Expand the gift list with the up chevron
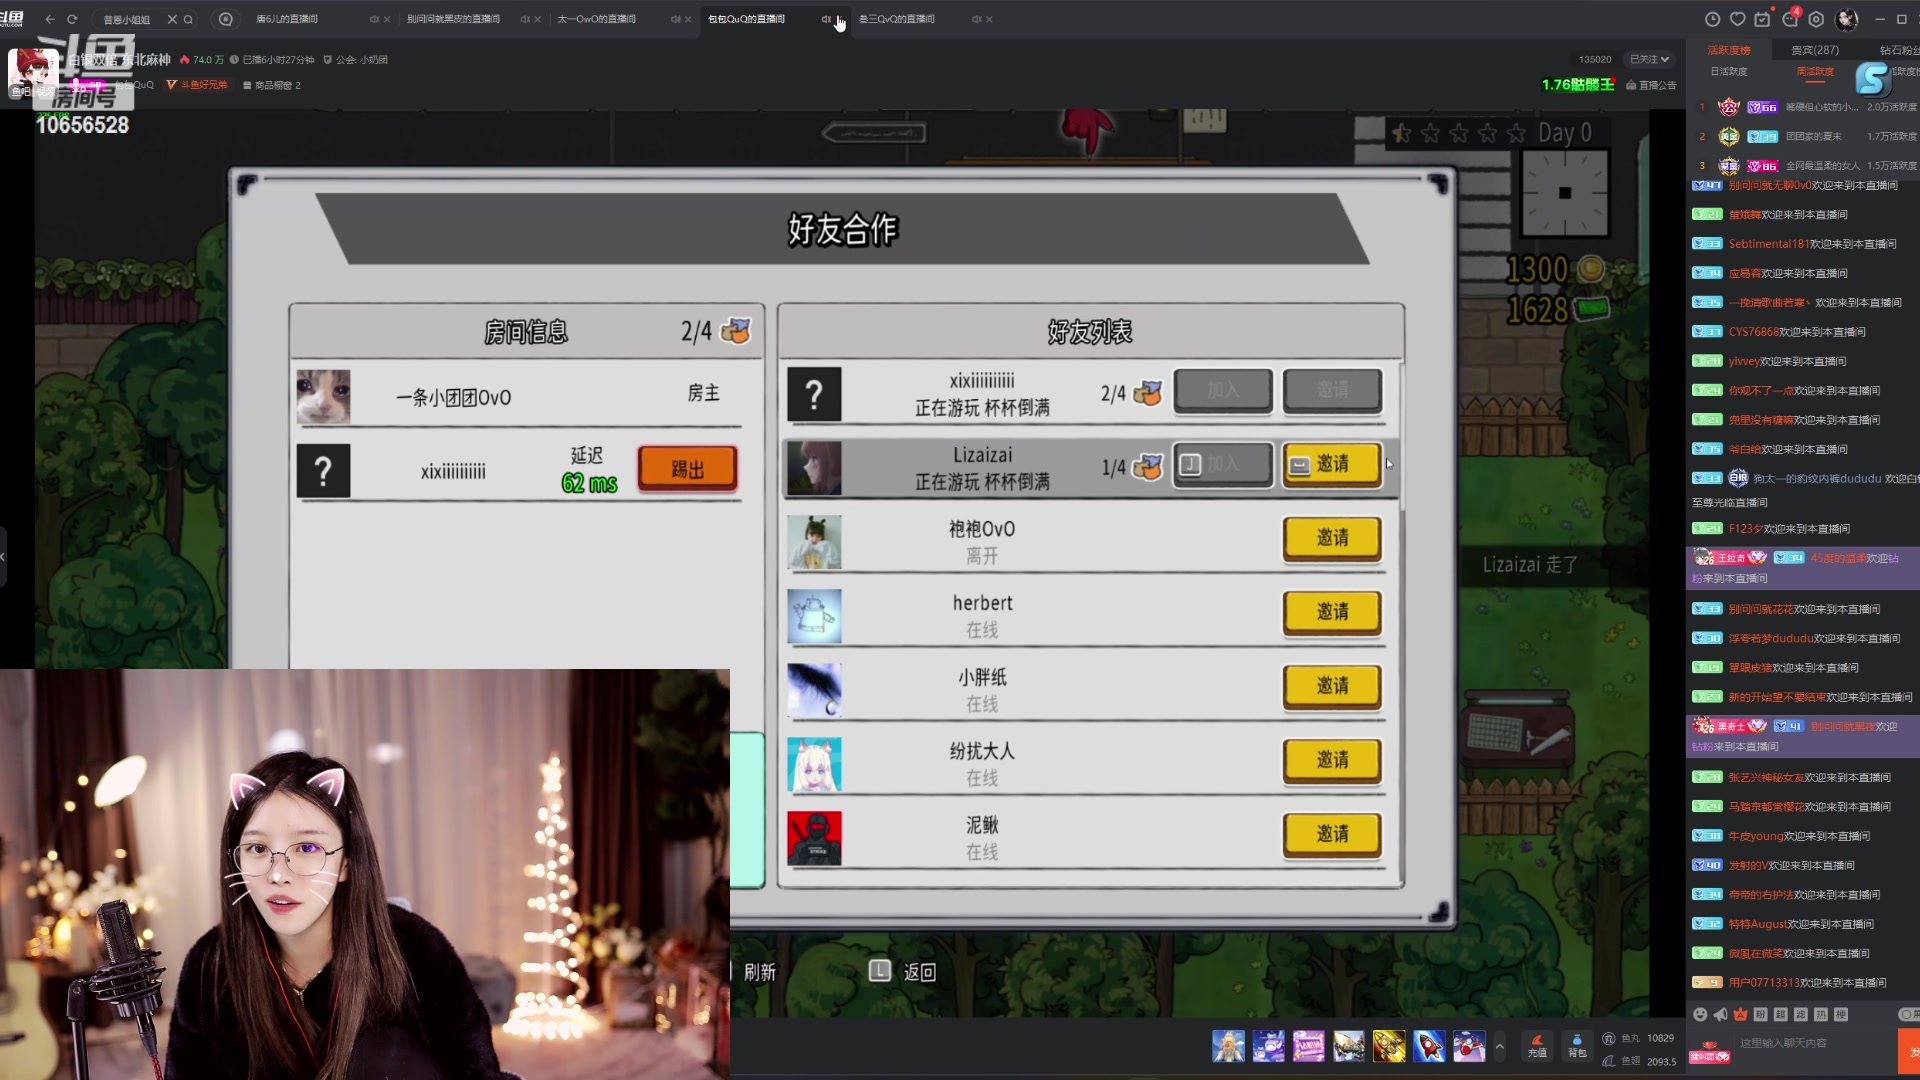This screenshot has height=1080, width=1920. click(1499, 1047)
